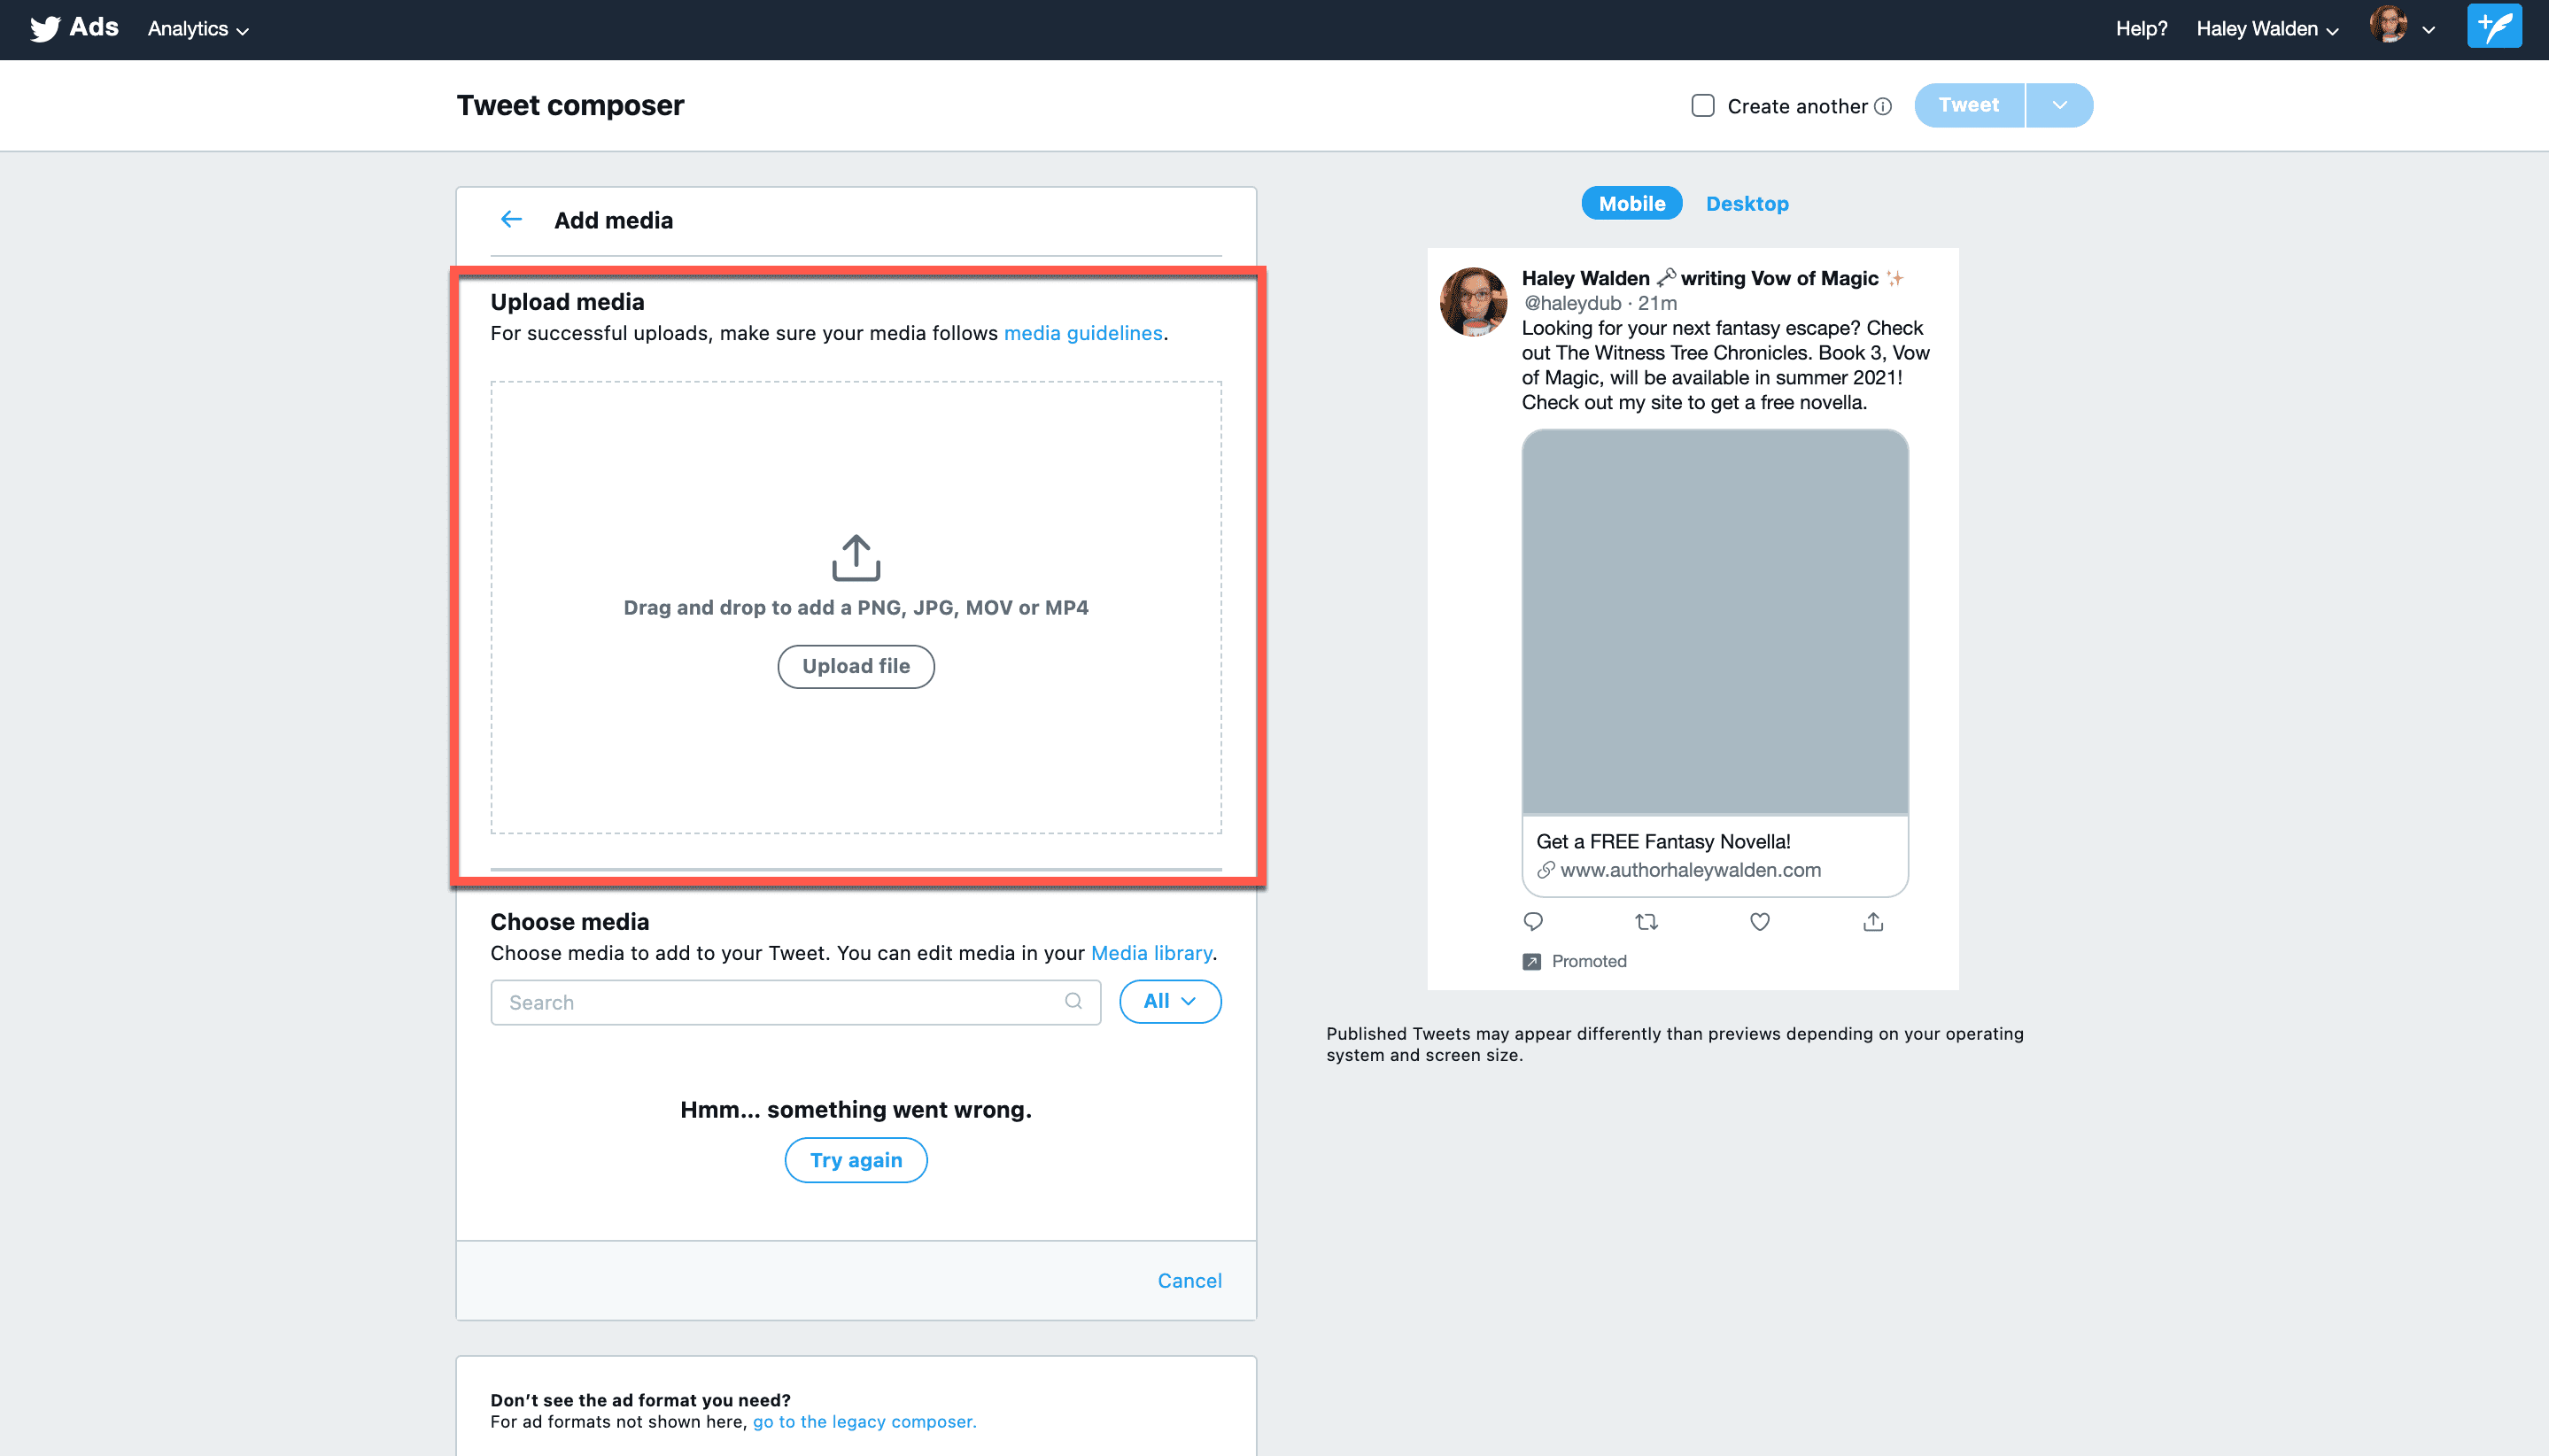
Task: Click the media guidelines link
Action: click(1082, 332)
